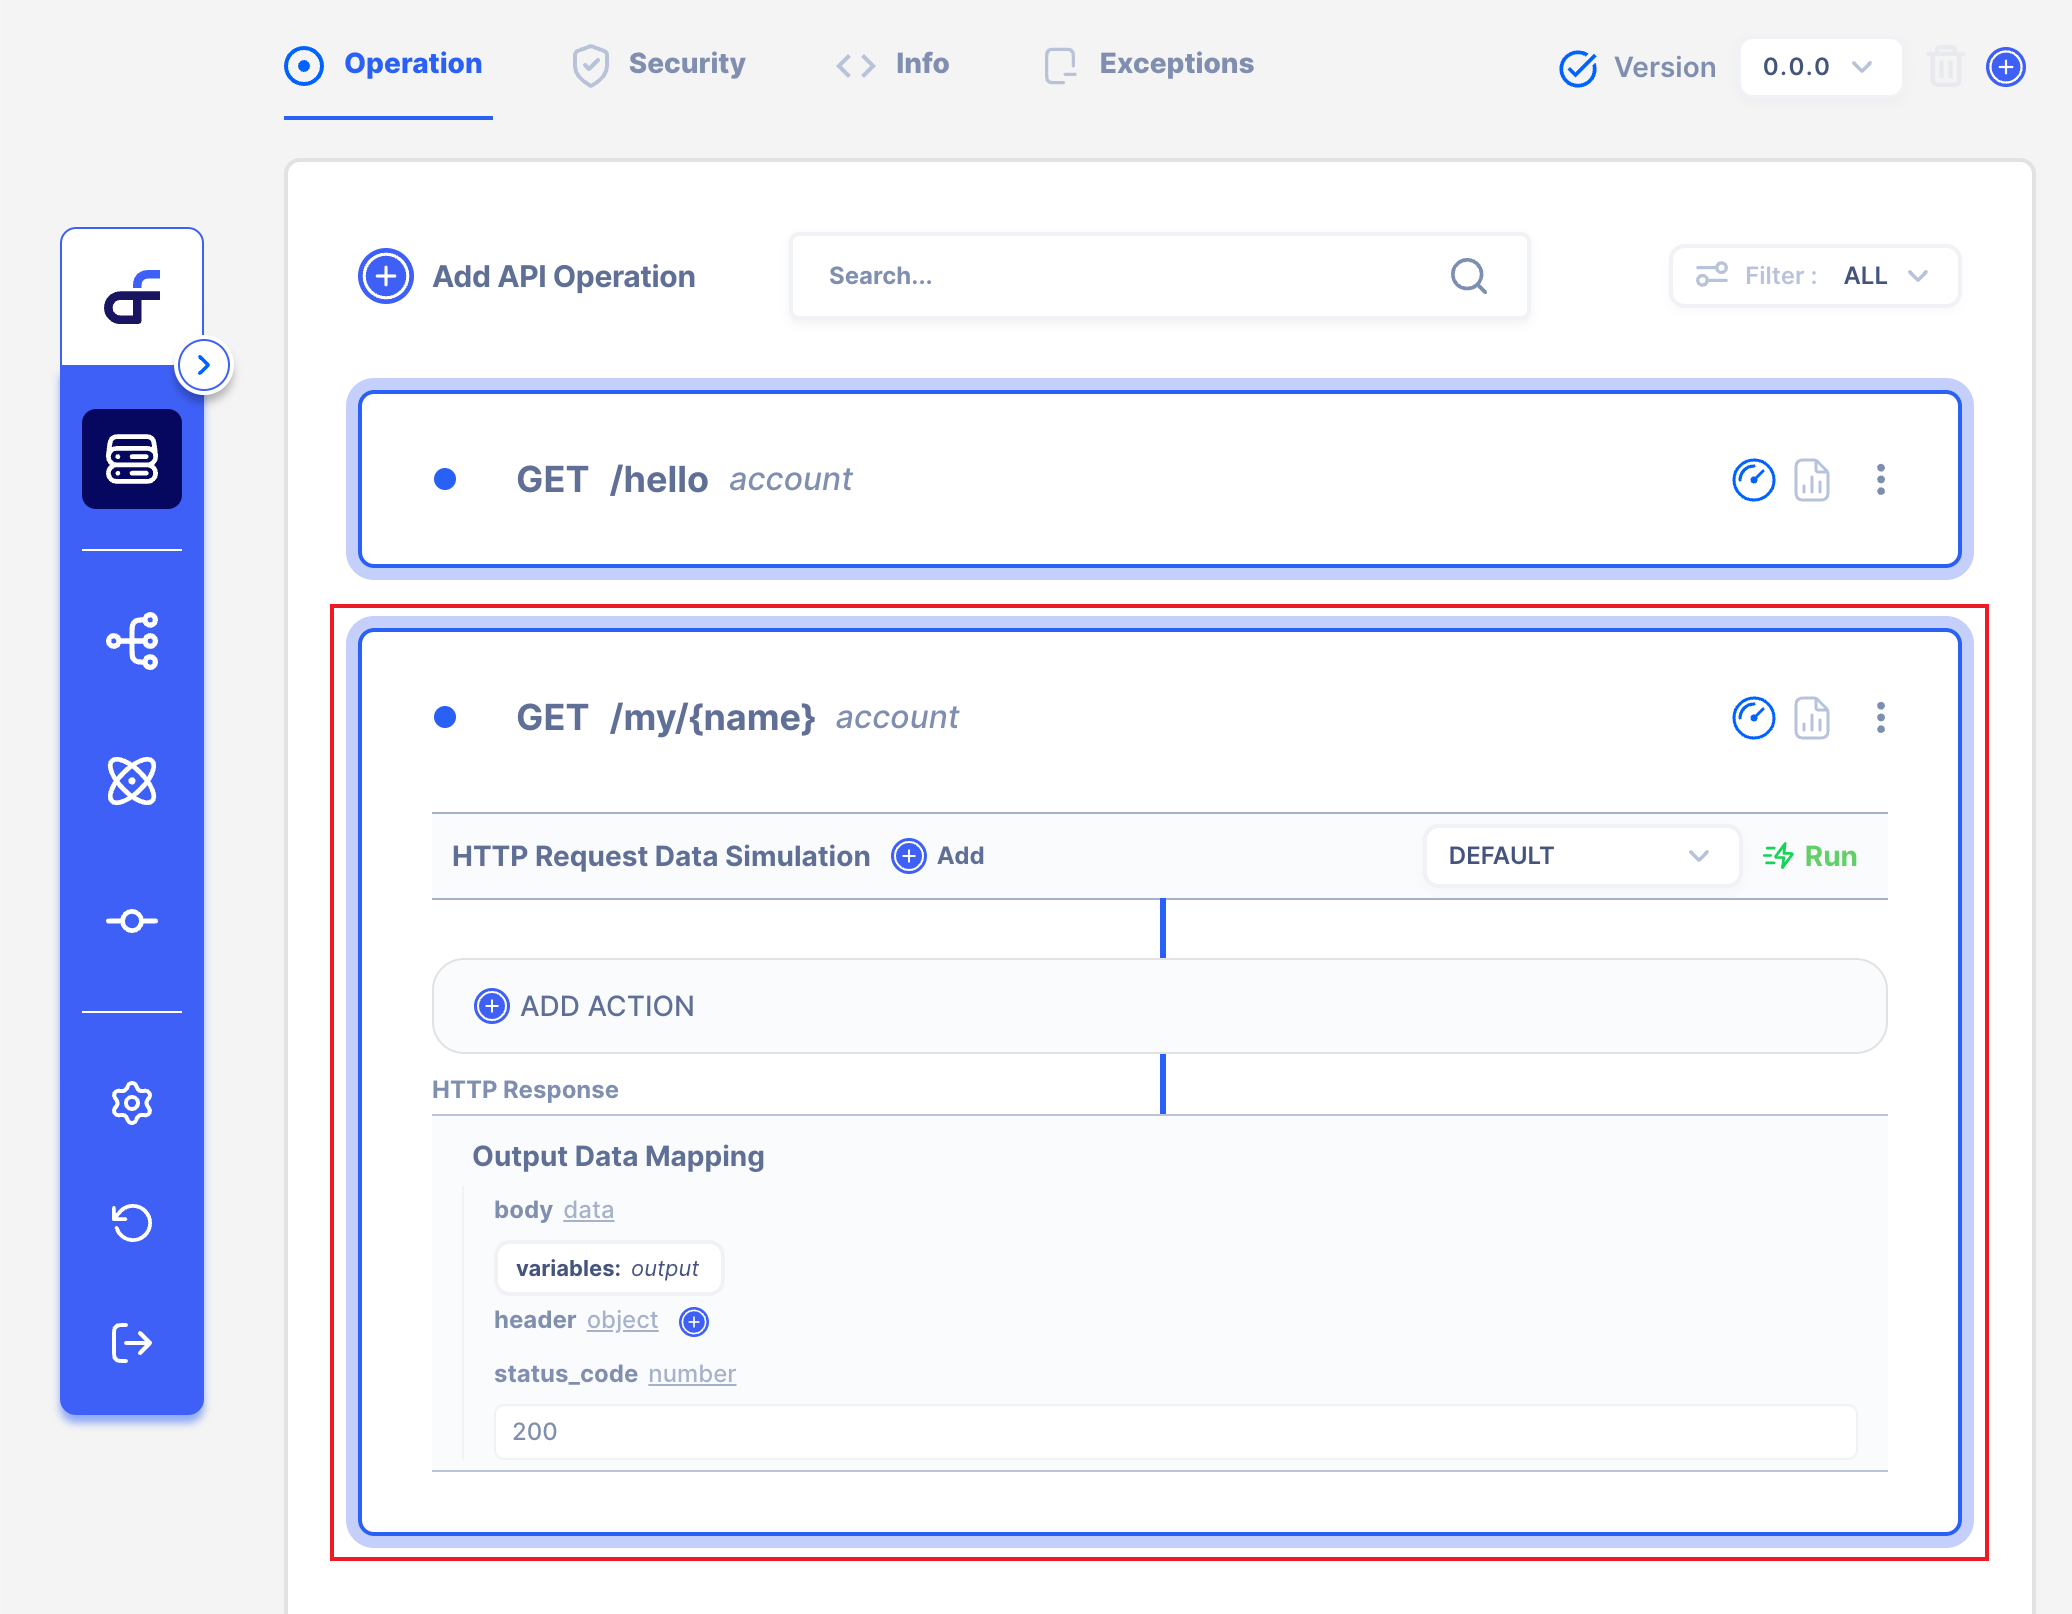Toggle the blue status dot on GET /hello
The image size is (2072, 1614).
tap(446, 479)
